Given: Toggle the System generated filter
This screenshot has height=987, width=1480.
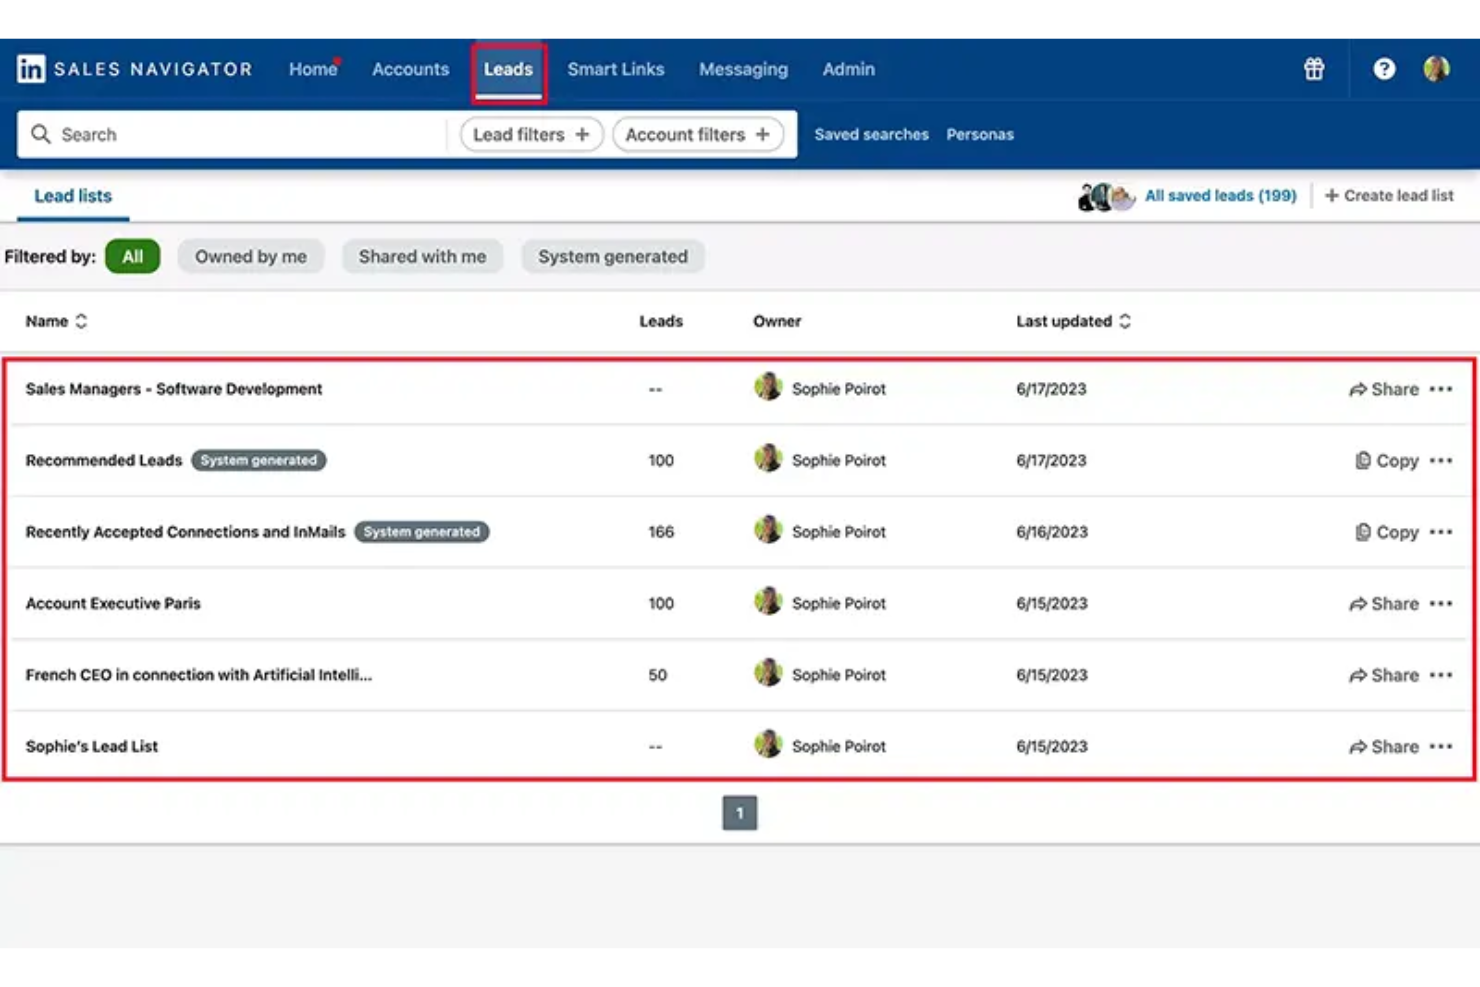Looking at the screenshot, I should point(613,256).
